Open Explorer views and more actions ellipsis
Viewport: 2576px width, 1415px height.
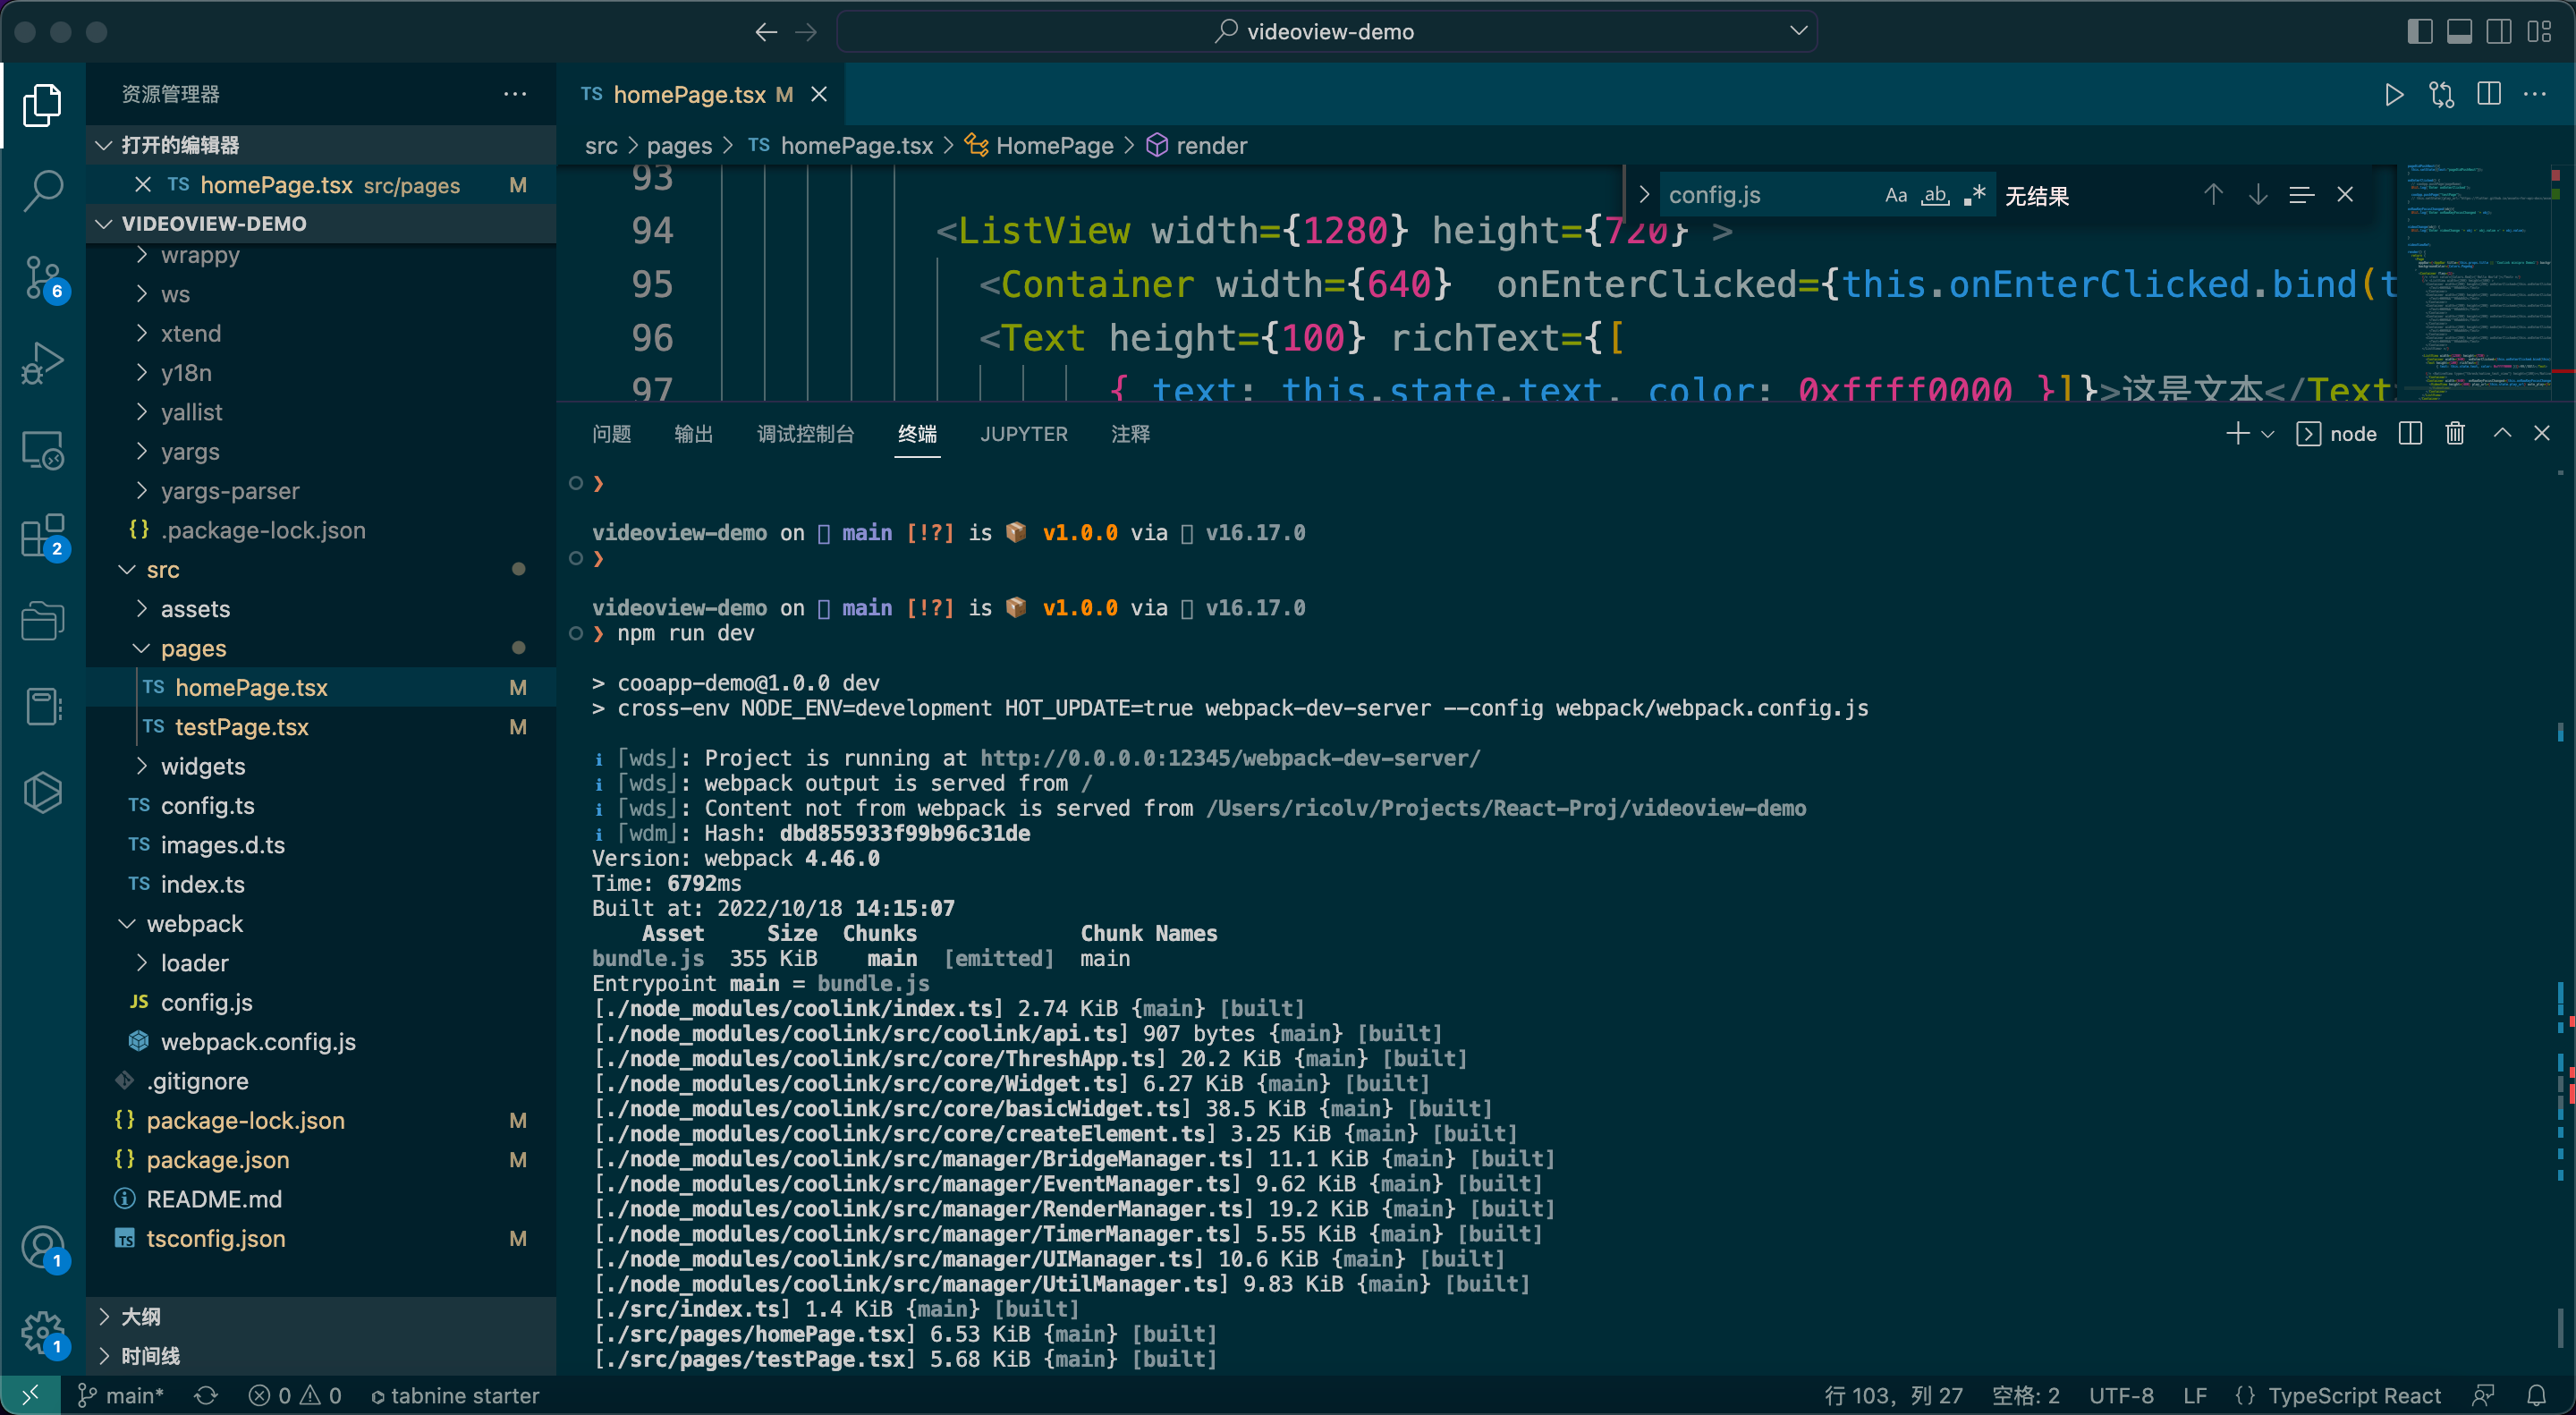click(515, 94)
